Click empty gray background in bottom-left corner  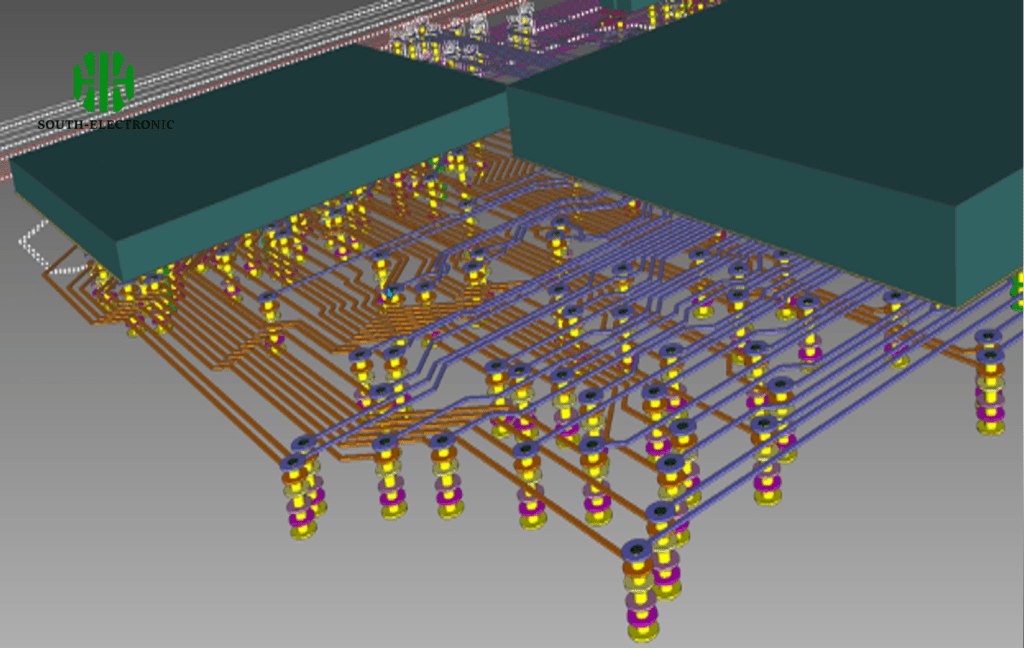[x=100, y=580]
